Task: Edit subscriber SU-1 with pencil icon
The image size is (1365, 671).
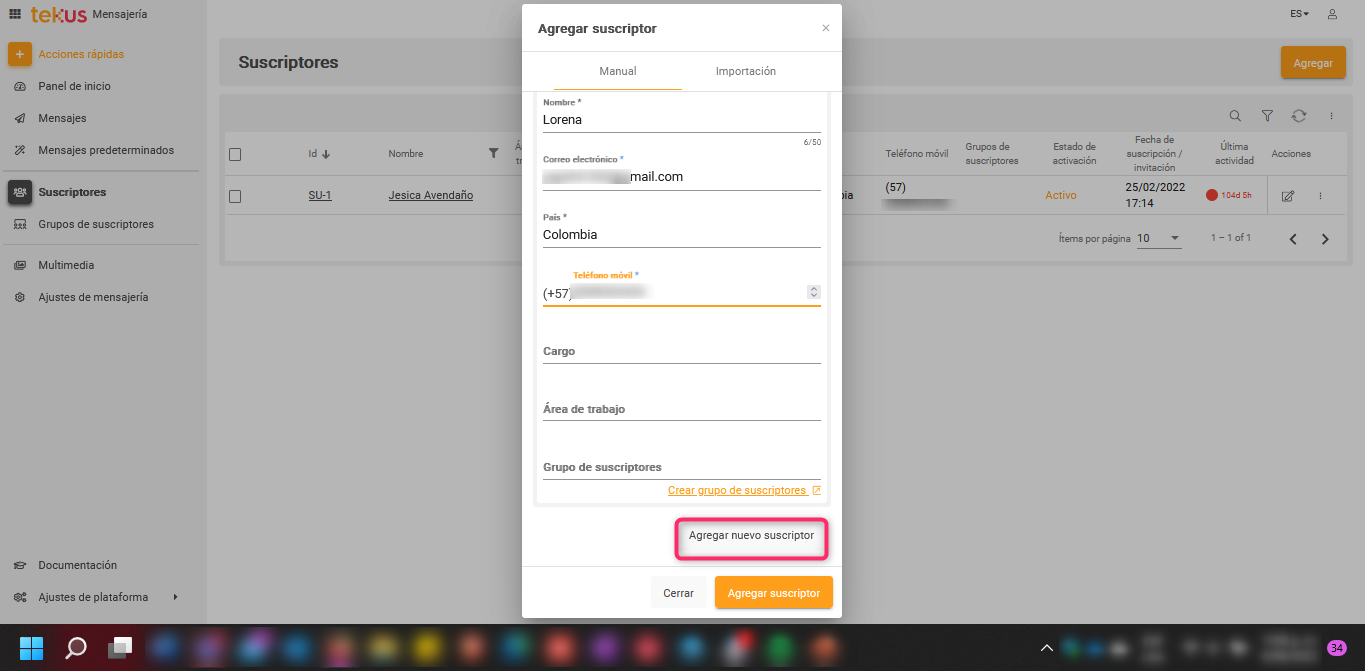Action: pyautogui.click(x=1288, y=196)
